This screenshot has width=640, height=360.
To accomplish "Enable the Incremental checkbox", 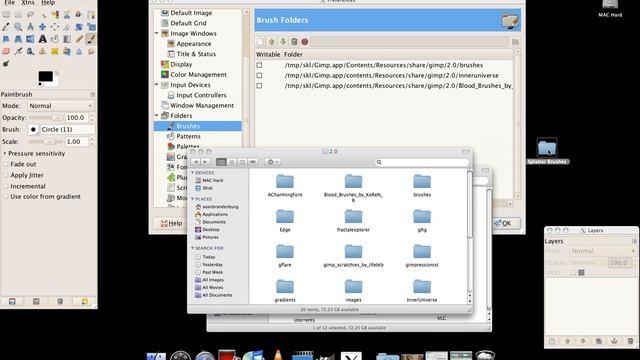I will 6,186.
